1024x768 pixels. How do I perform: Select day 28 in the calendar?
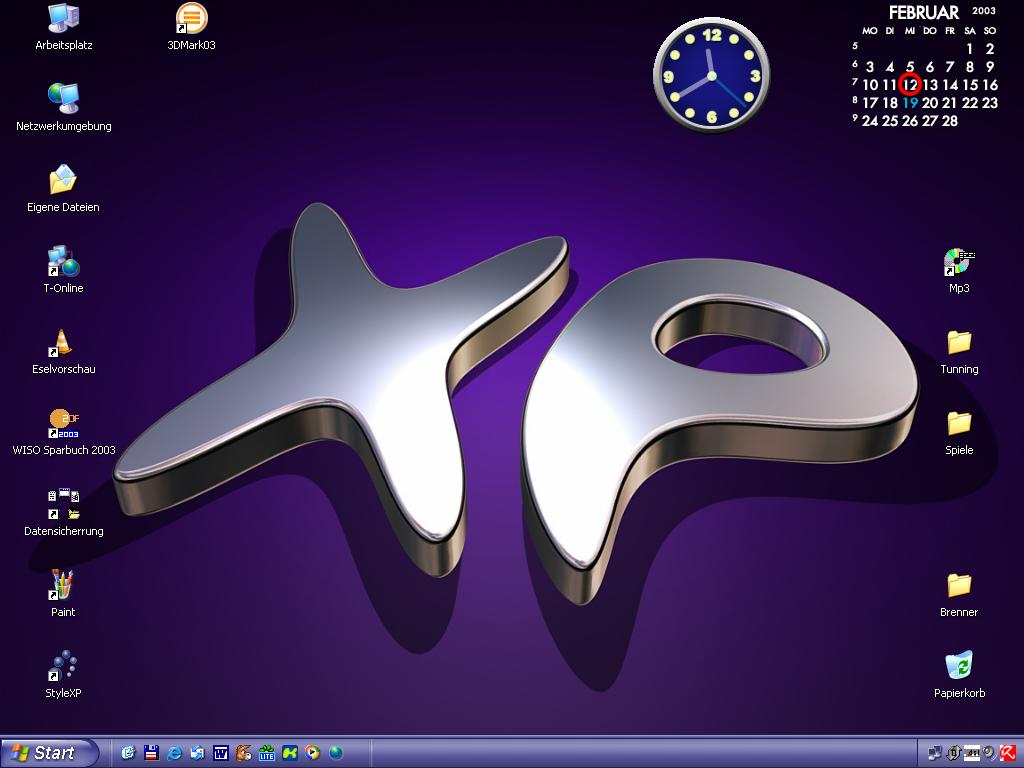click(950, 121)
